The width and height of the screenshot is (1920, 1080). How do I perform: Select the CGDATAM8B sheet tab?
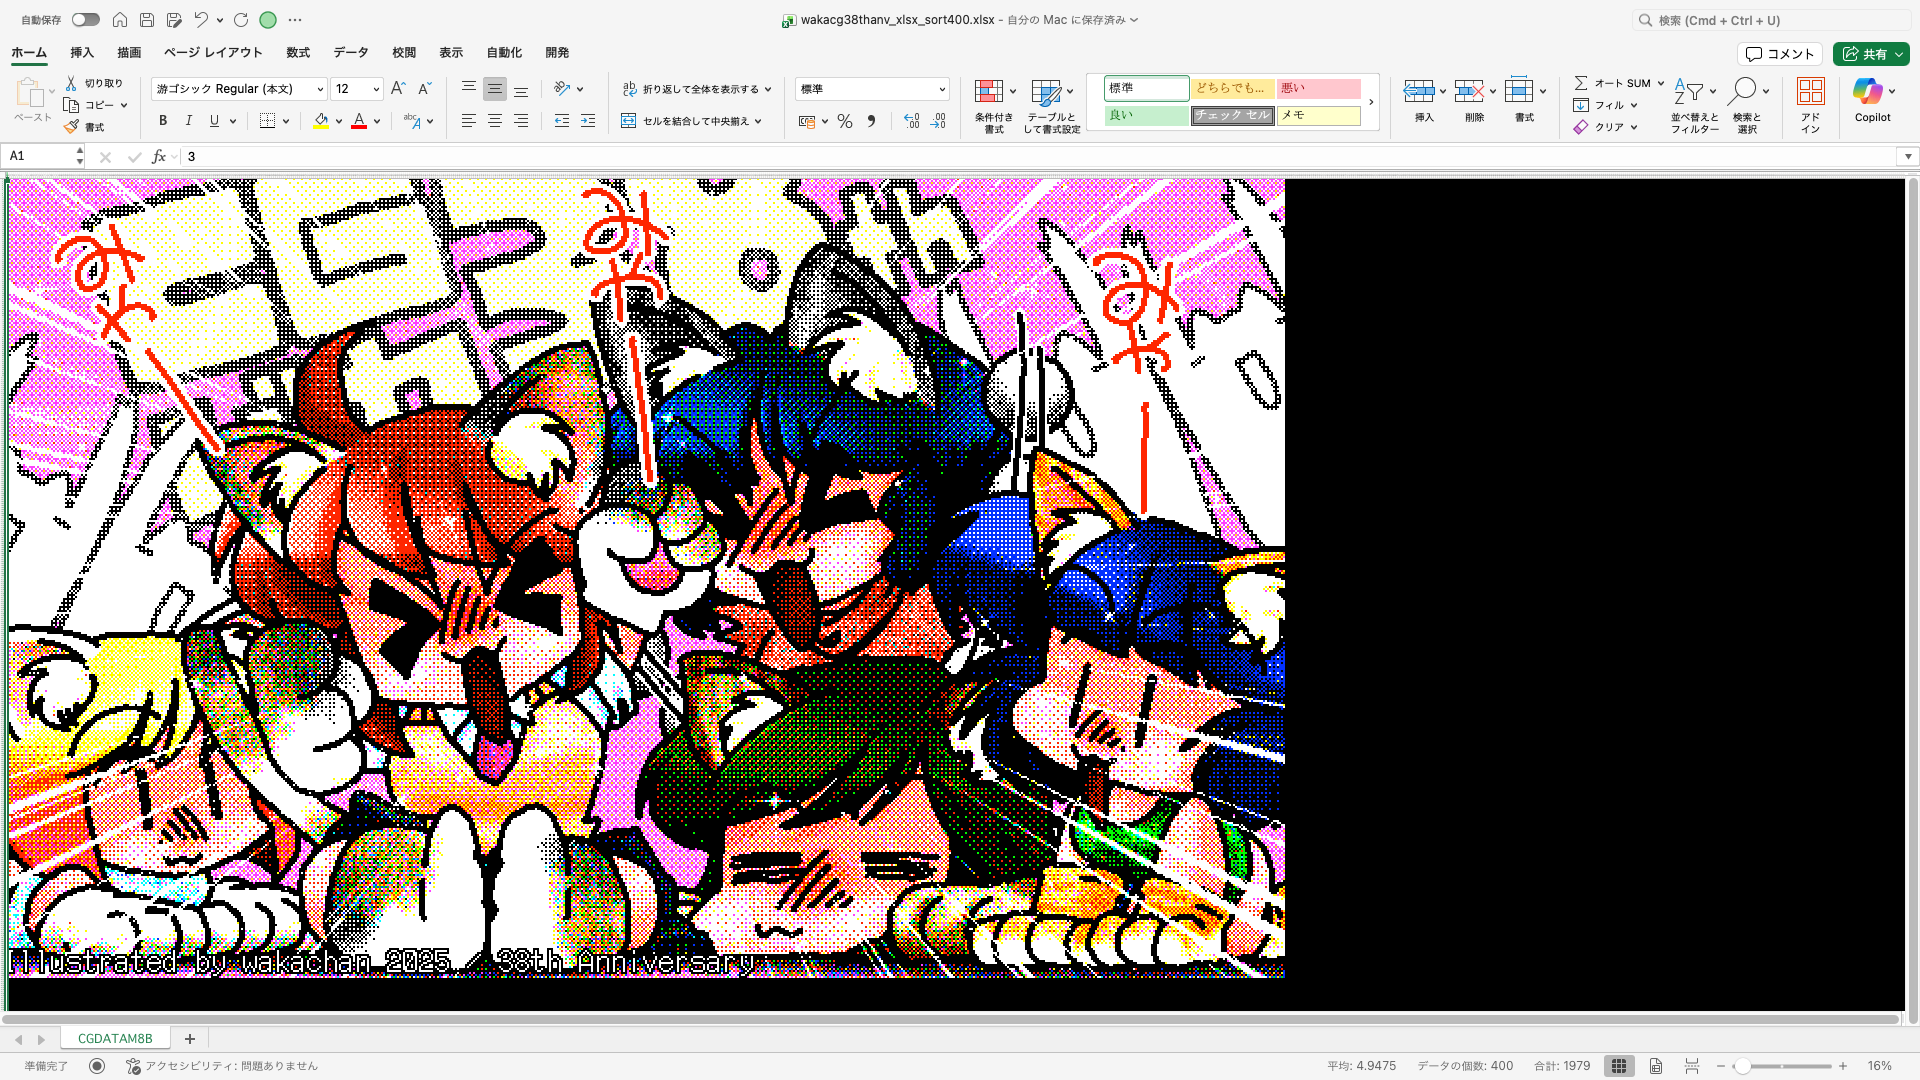[x=115, y=1038]
